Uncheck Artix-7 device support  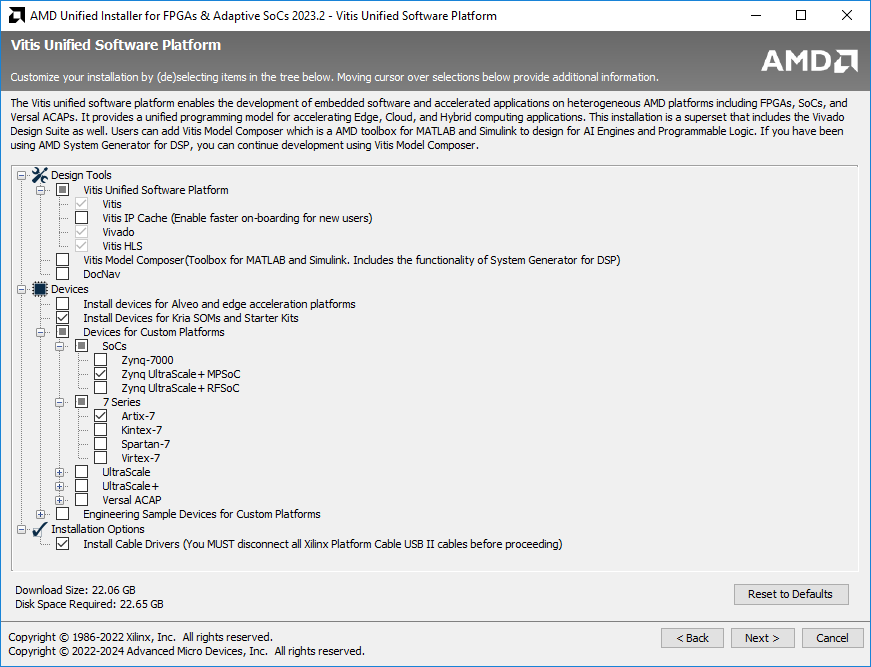click(101, 416)
